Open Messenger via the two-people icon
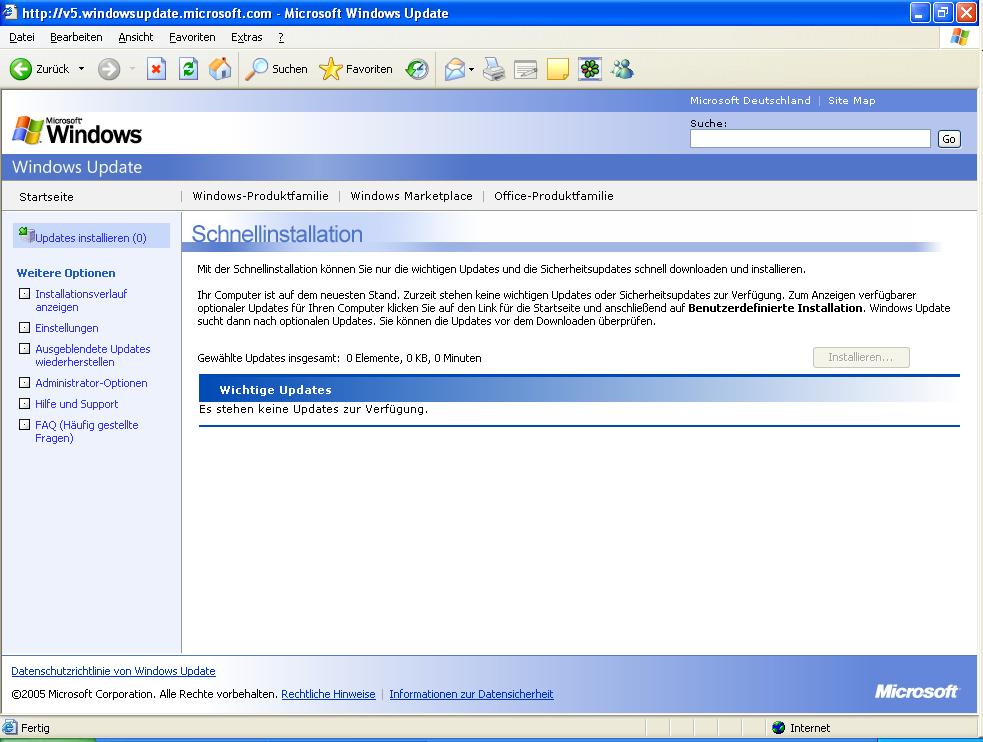Viewport: 983px width, 742px height. pos(623,69)
